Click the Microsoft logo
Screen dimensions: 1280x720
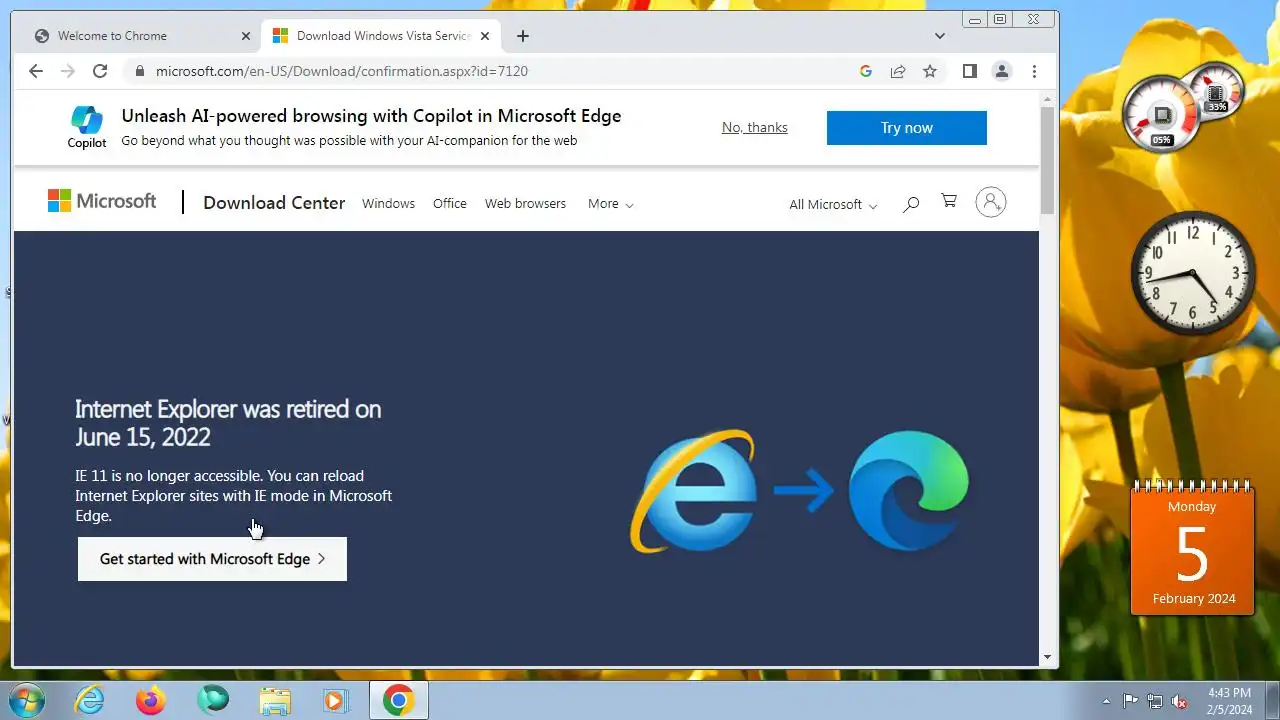[x=102, y=201]
